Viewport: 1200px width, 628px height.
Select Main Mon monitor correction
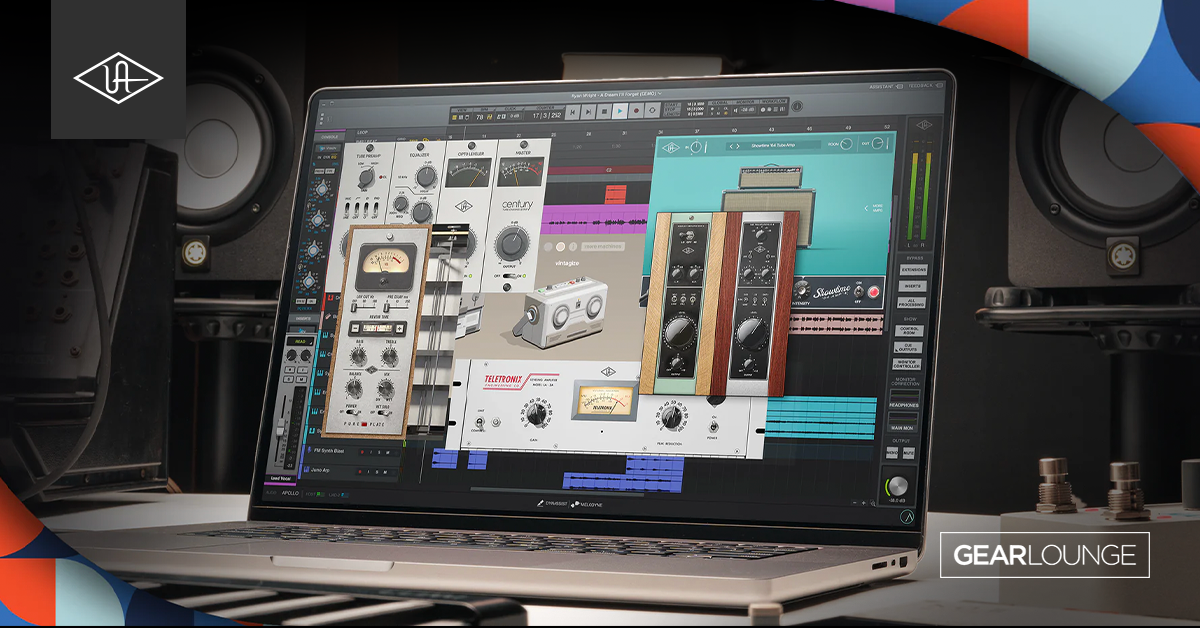pos(904,424)
